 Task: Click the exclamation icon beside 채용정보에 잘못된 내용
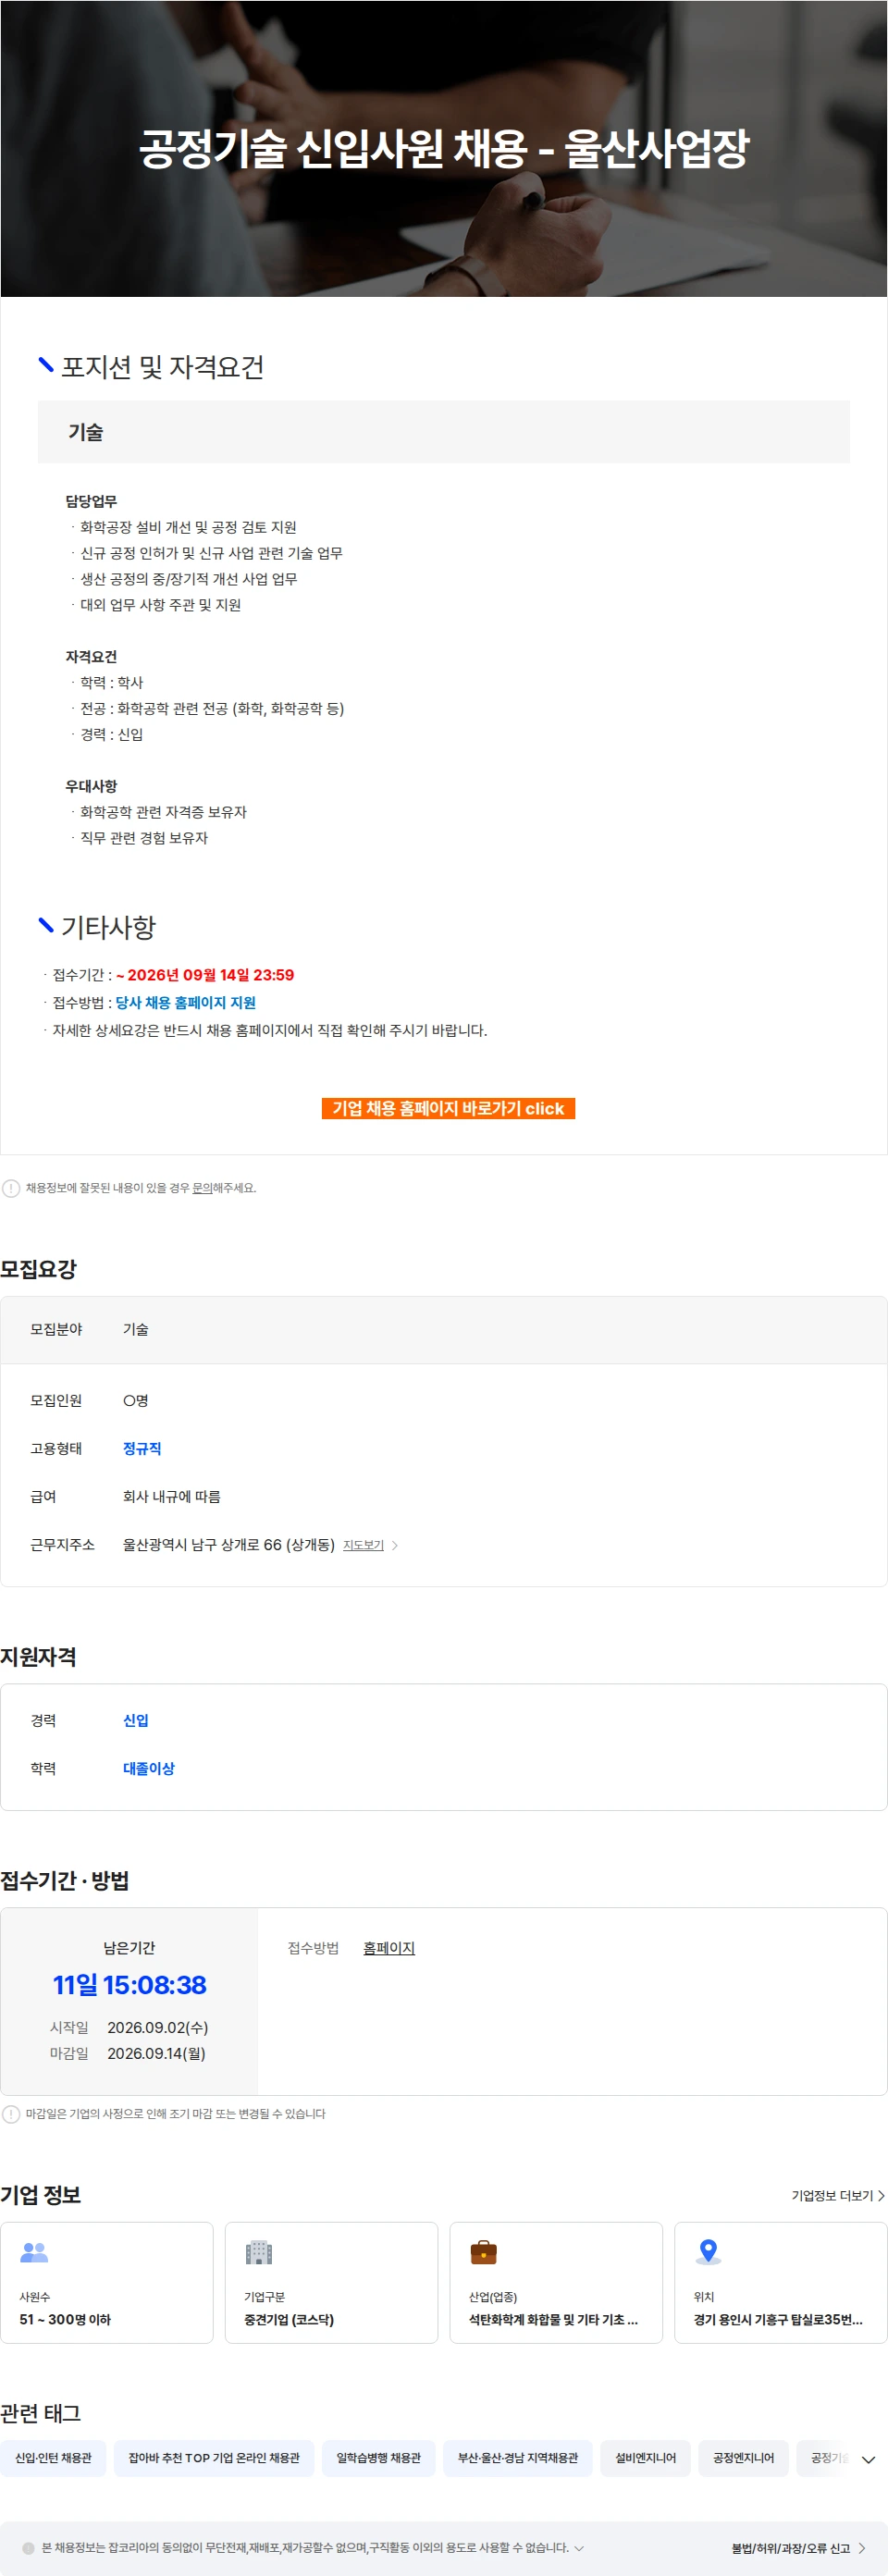[11, 1188]
